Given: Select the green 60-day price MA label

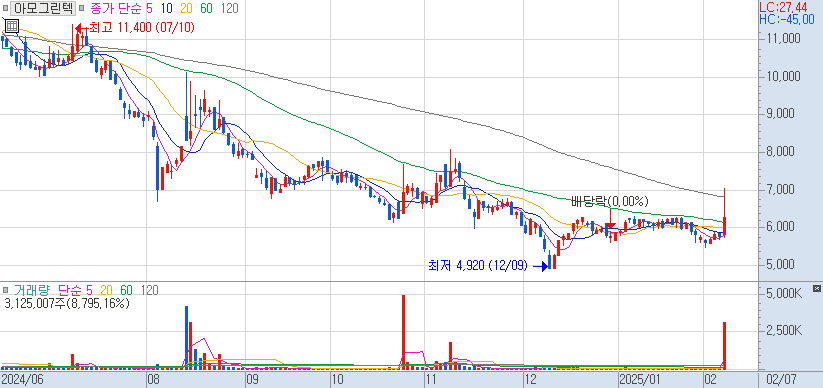Looking at the screenshot, I should [207, 8].
